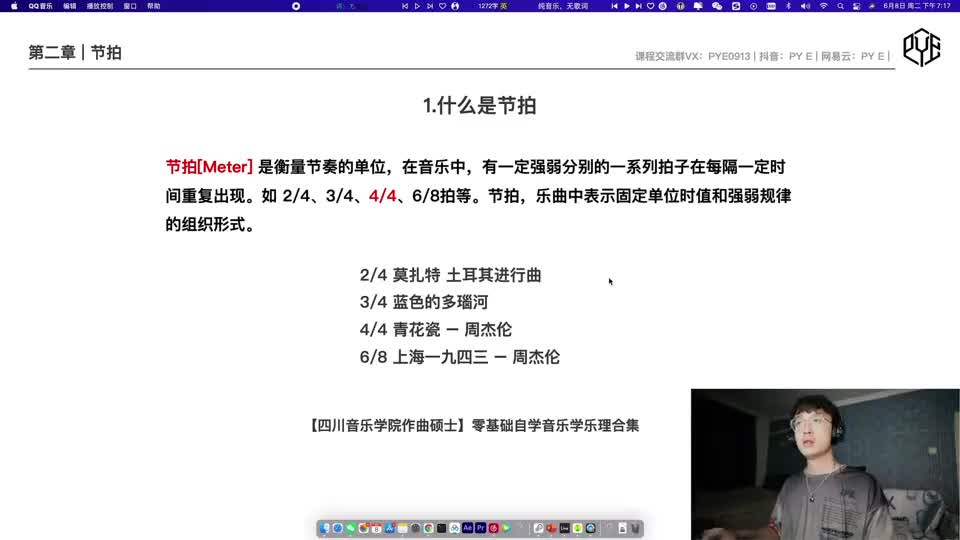Open the volume control in menu bar
The height and width of the screenshot is (540, 960).
(x=805, y=6)
